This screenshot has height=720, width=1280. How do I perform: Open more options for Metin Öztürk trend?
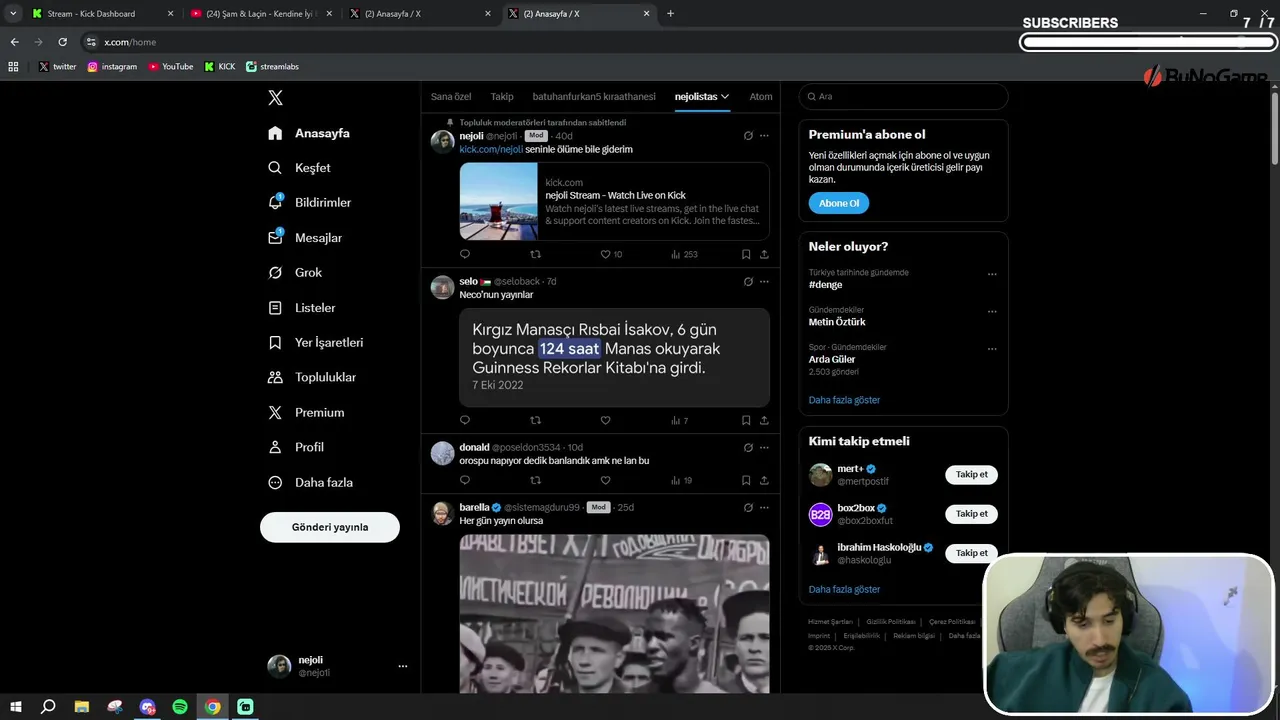992,311
